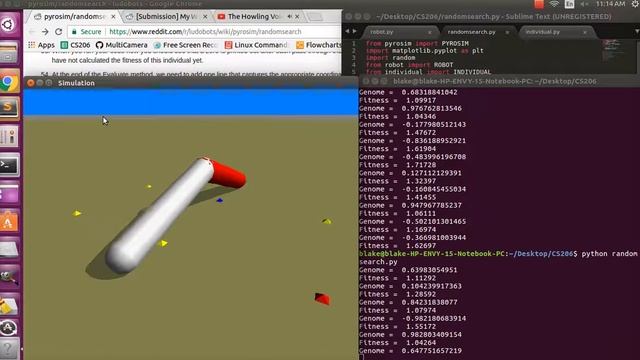Open the Ubuntu Dash search icon
The image size is (640, 360).
tap(9, 24)
